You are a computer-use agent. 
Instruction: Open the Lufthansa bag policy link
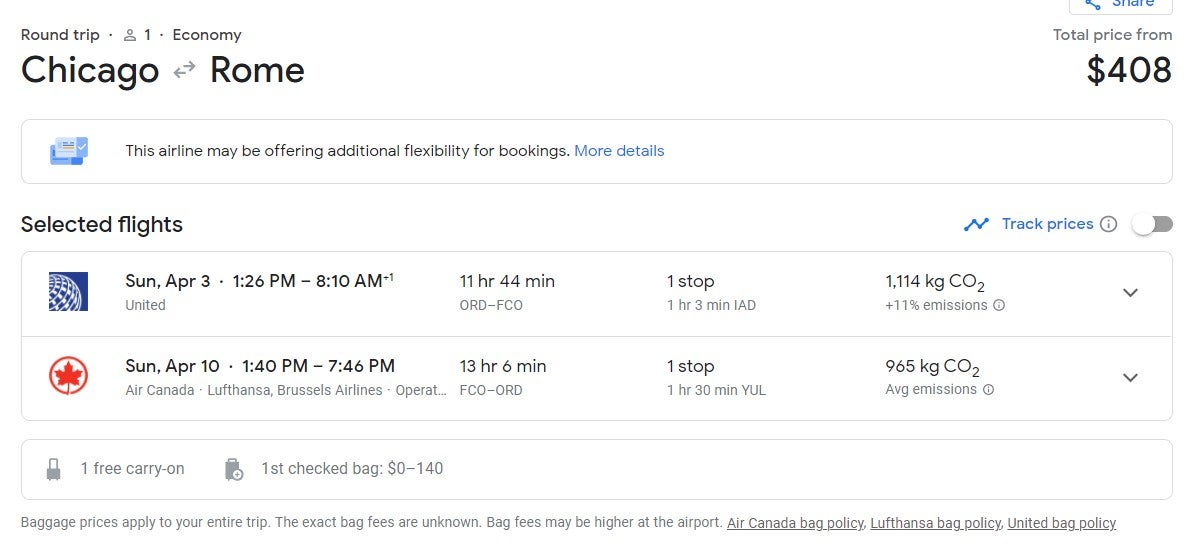[x=935, y=523]
